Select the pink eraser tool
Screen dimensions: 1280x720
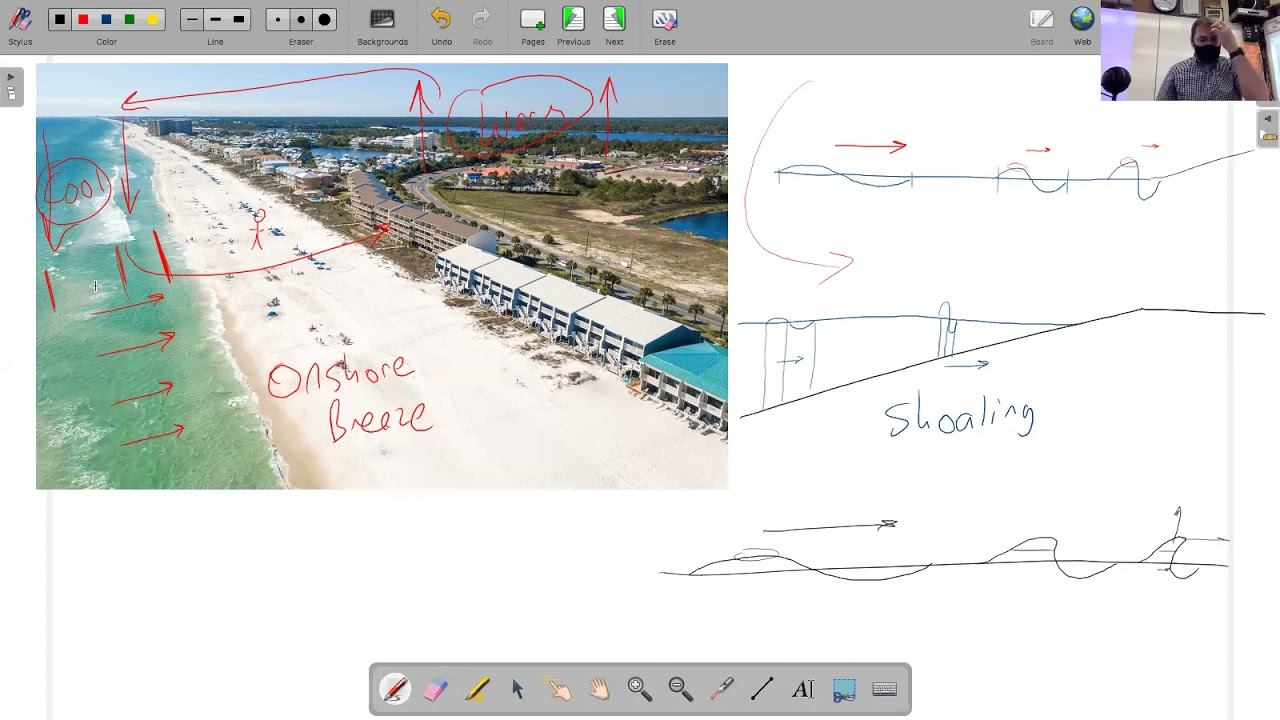point(435,689)
